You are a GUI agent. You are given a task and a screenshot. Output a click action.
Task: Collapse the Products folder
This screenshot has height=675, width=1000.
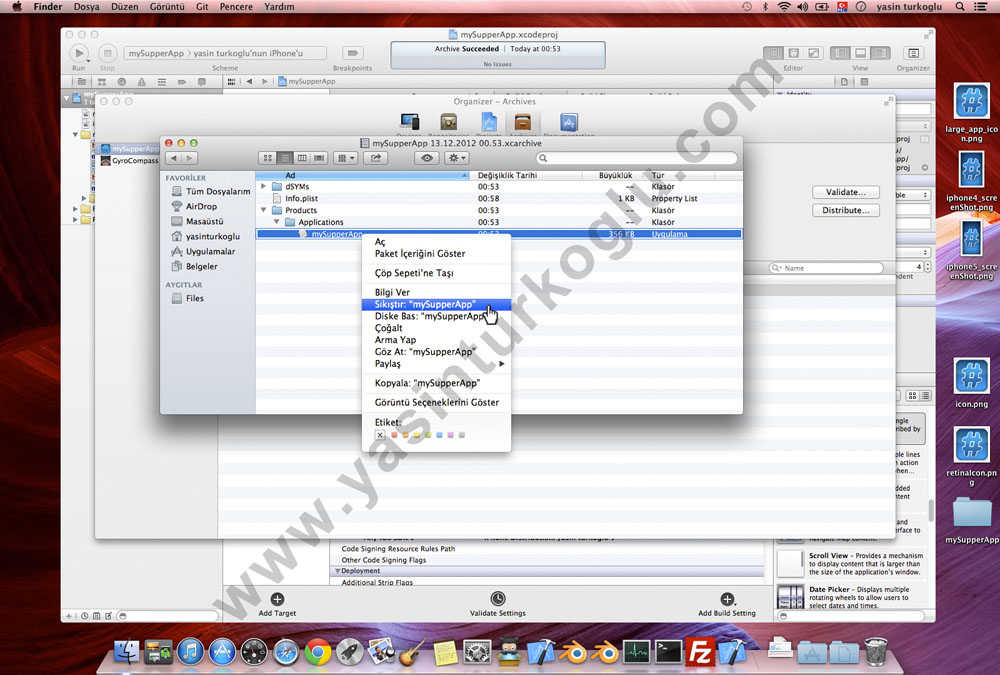click(x=263, y=210)
